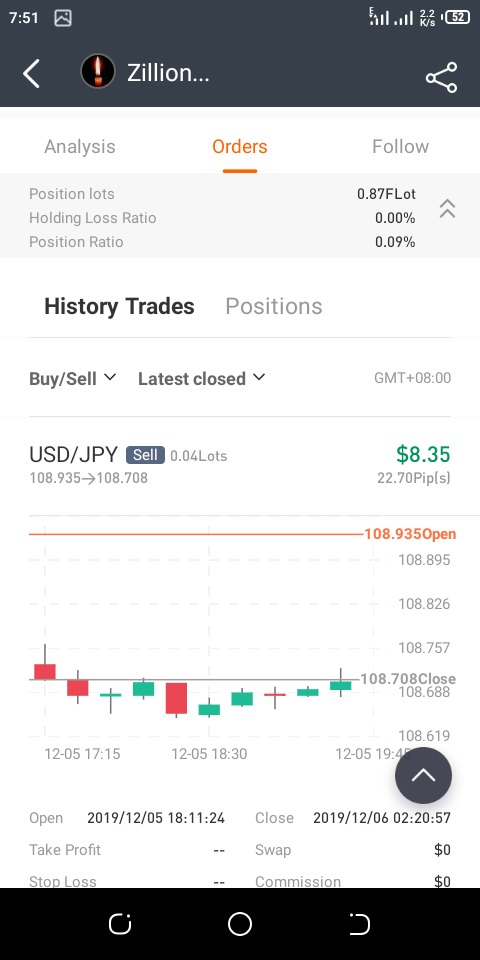480x960 pixels.
Task: Tap image notification icon in status bar
Action: pos(63,18)
